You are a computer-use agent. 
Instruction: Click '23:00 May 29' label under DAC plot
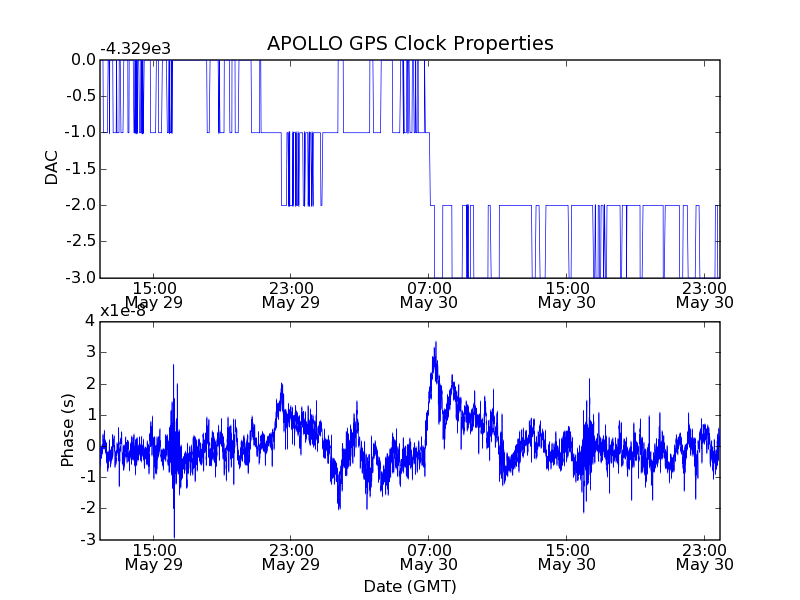[291, 296]
